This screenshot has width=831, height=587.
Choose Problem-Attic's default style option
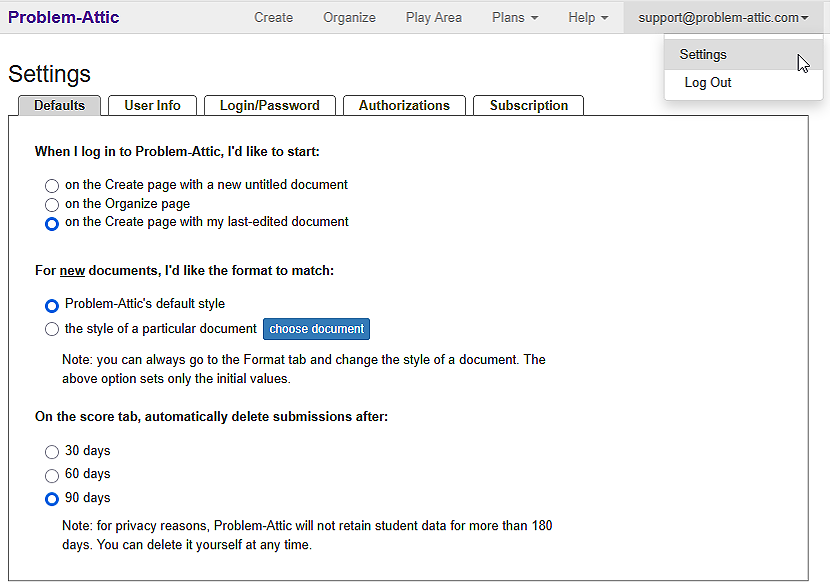pyautogui.click(x=52, y=306)
